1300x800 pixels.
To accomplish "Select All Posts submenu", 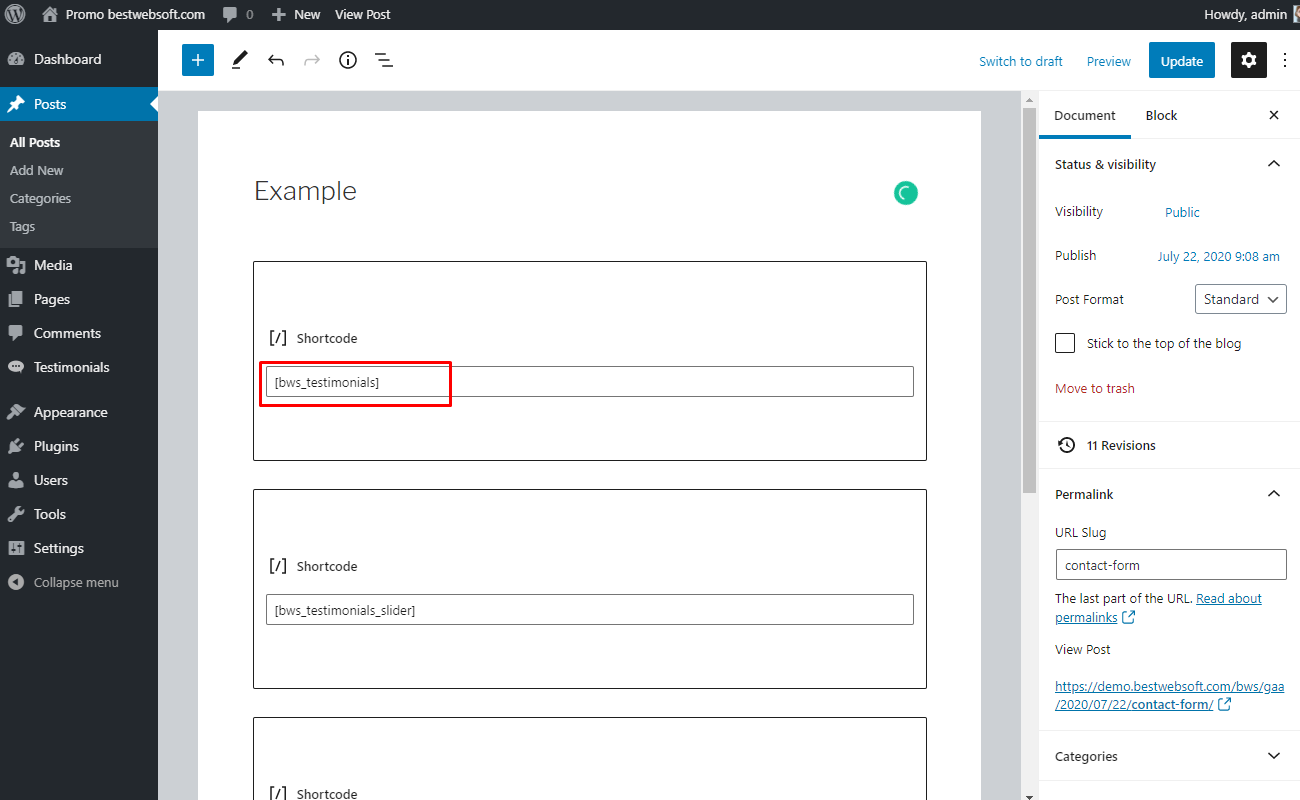I will (35, 142).
